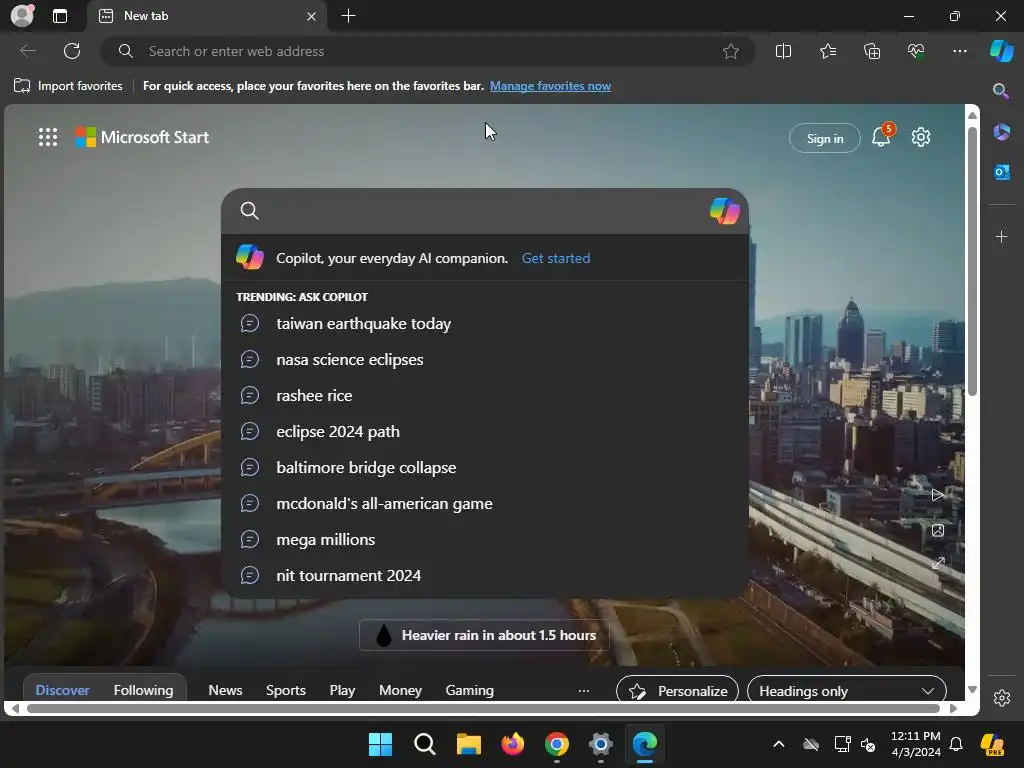The width and height of the screenshot is (1024, 768).
Task: Open Settings and more ellipsis menu
Action: click(959, 51)
